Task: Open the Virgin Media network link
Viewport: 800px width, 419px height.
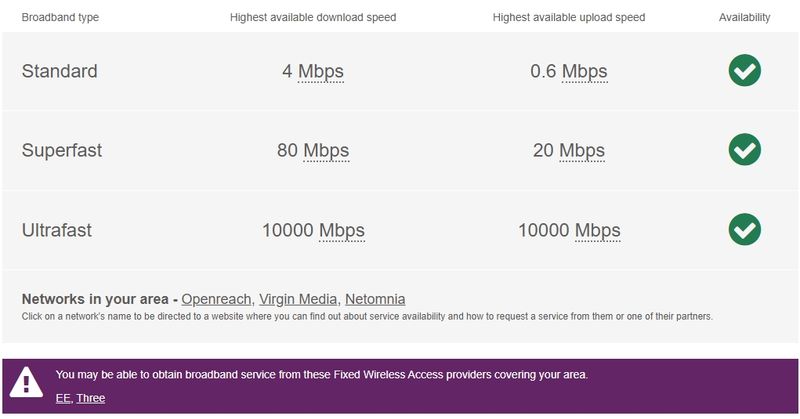Action: click(x=297, y=299)
